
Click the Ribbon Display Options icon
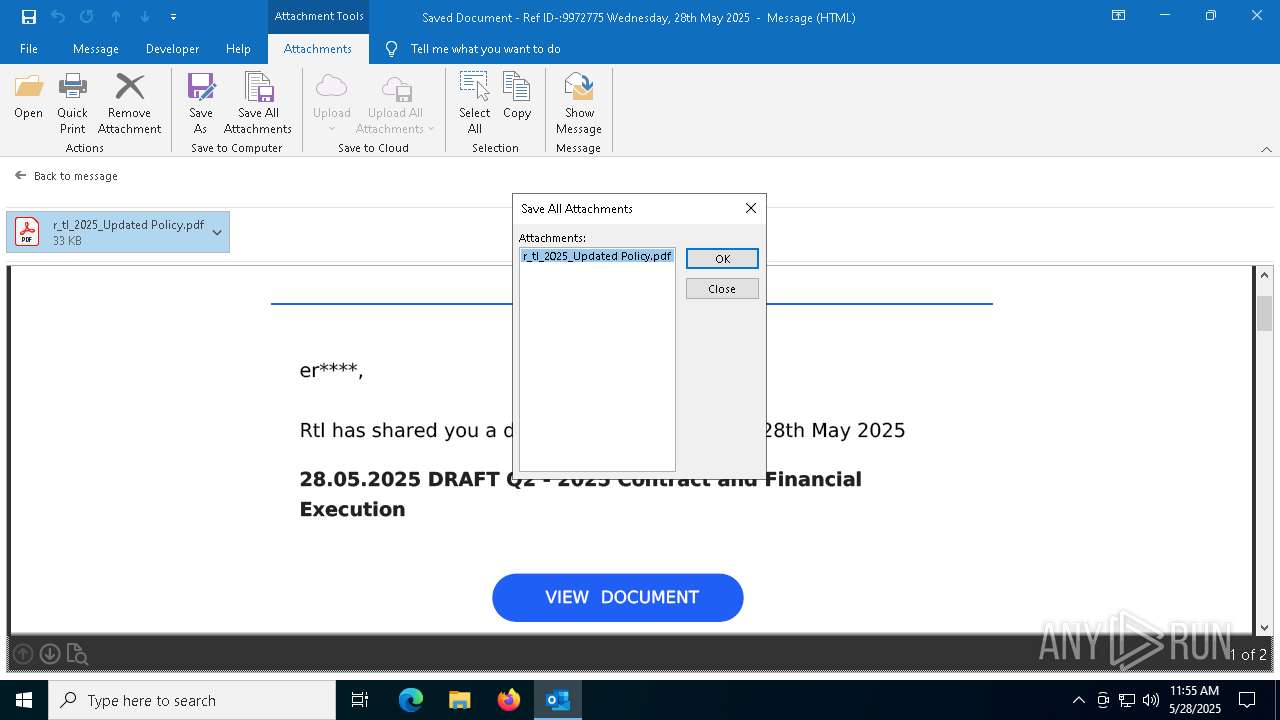1119,16
